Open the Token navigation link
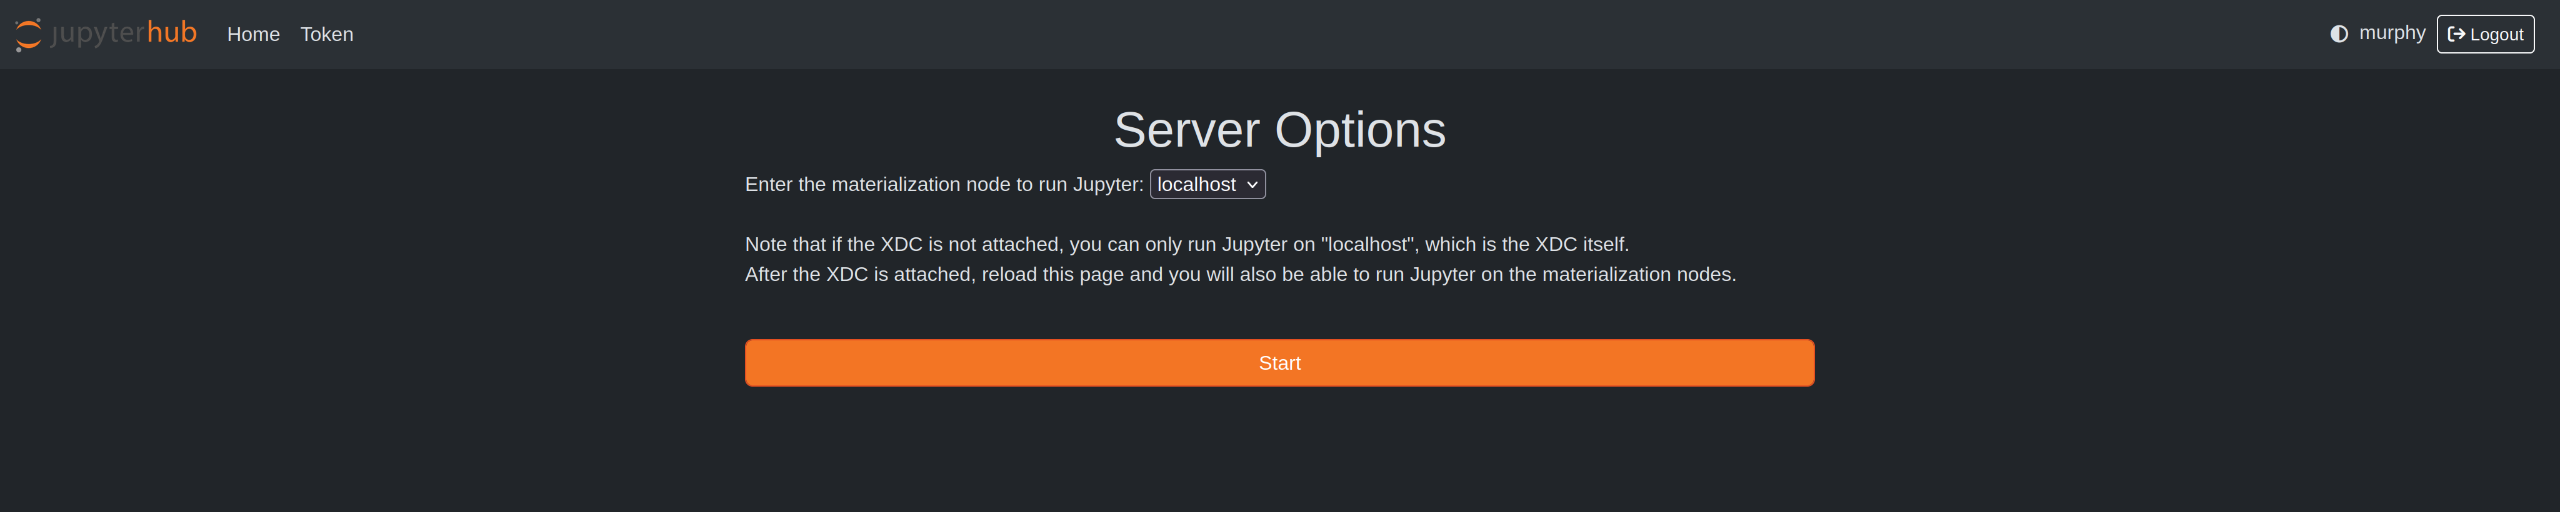The height and width of the screenshot is (512, 2560). [x=327, y=34]
